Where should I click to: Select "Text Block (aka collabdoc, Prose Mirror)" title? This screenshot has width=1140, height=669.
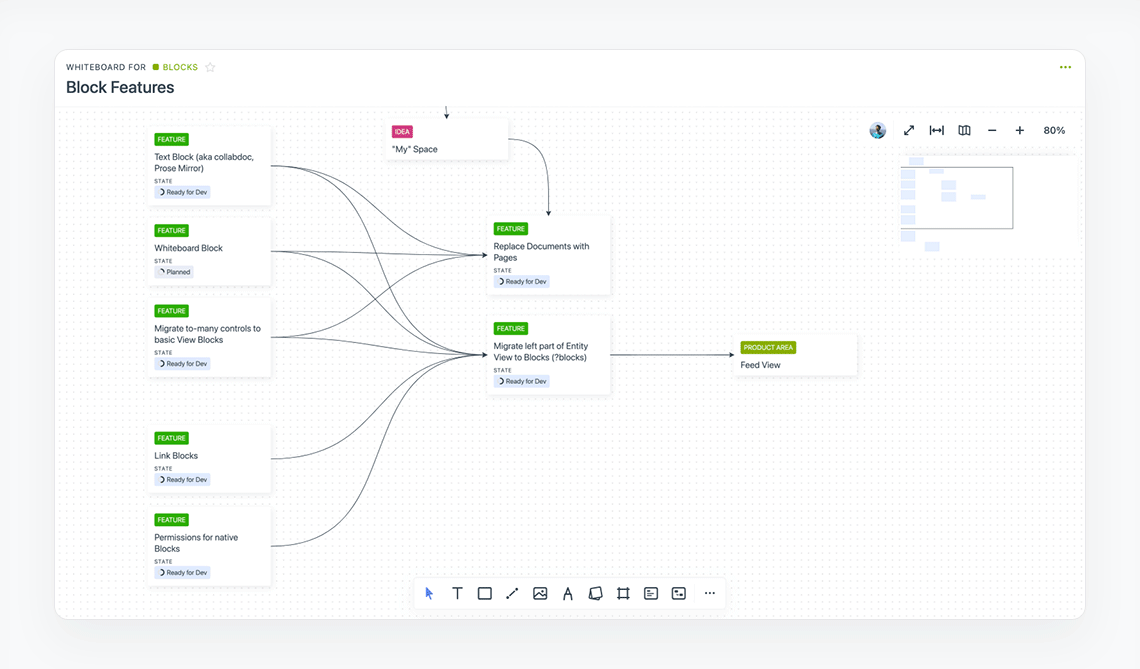tap(204, 162)
